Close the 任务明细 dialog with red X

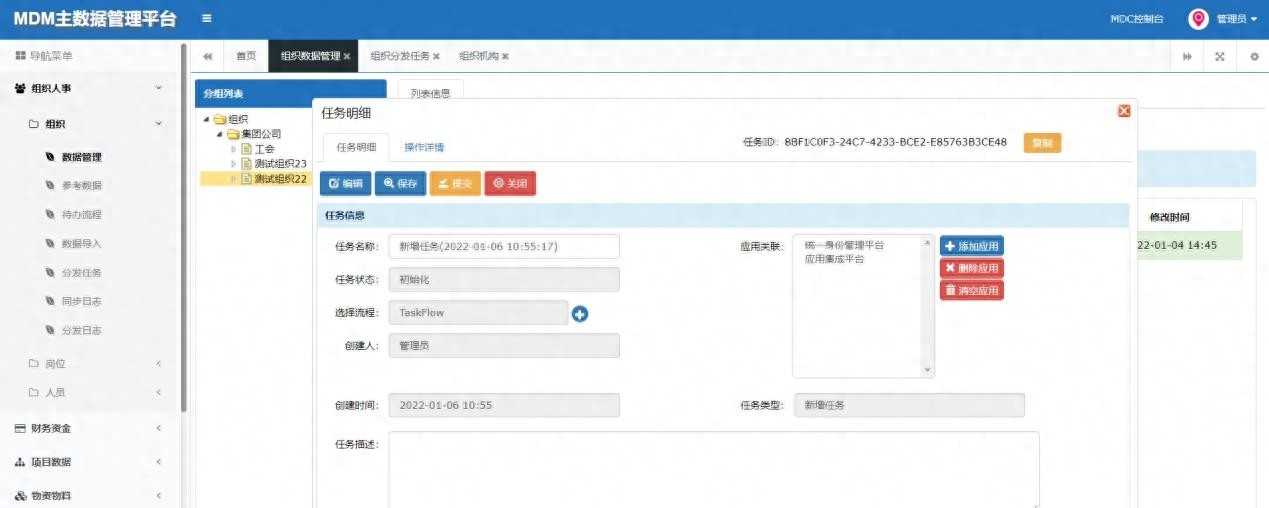(1124, 111)
